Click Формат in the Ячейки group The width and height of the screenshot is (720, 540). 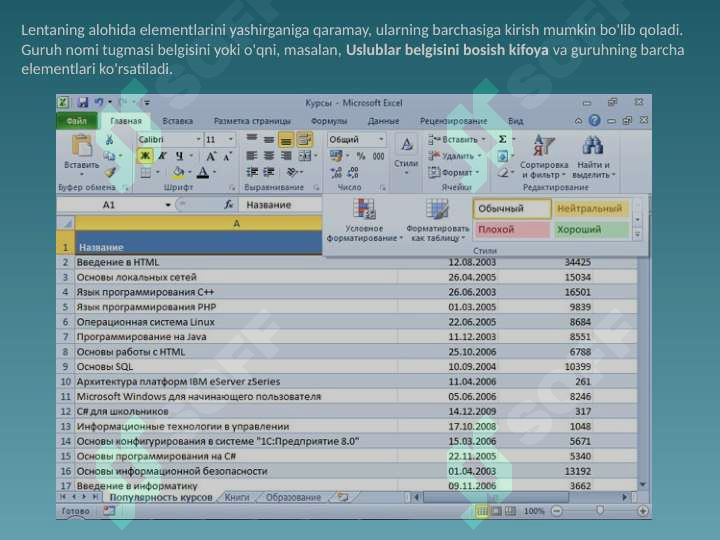[x=454, y=173]
